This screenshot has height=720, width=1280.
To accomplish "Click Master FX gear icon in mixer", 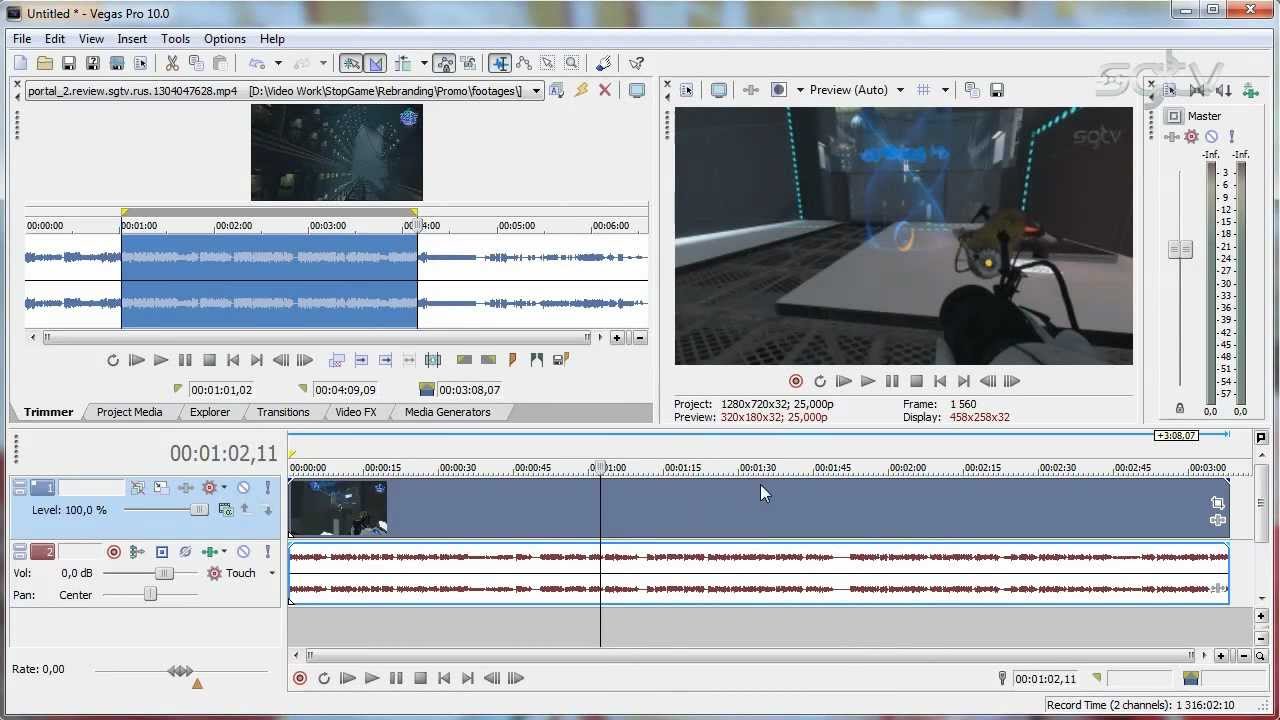I will [x=1191, y=136].
